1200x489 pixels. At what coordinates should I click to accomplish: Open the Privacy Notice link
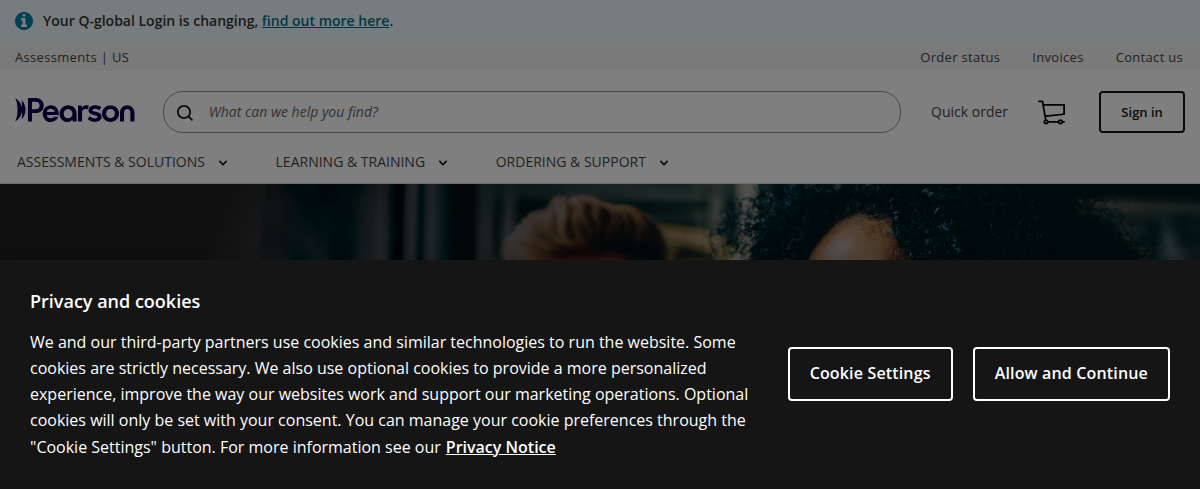click(500, 447)
